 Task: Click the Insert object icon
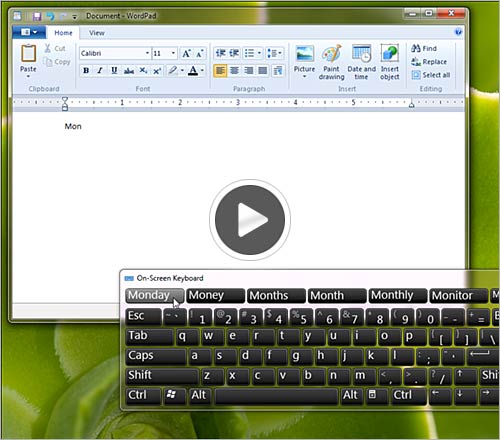[390, 53]
